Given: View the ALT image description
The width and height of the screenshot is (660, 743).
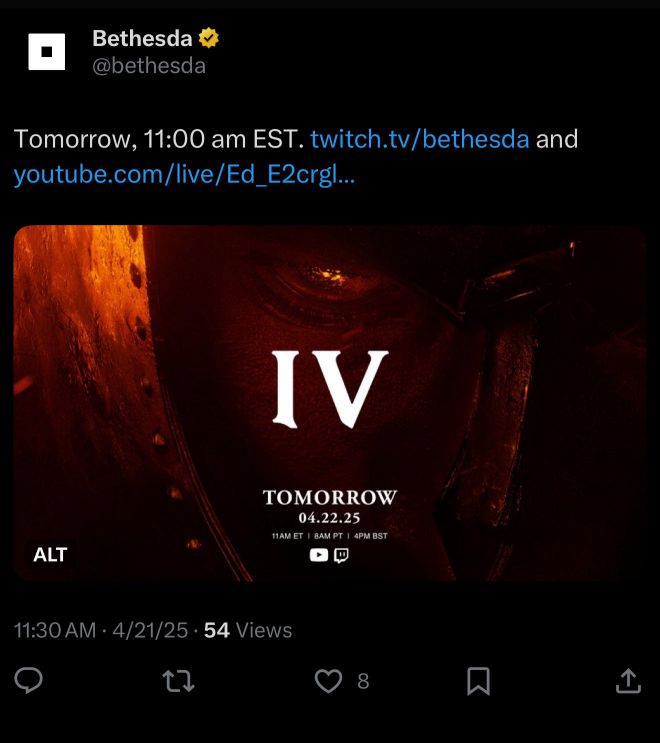Looking at the screenshot, I should pos(50,554).
